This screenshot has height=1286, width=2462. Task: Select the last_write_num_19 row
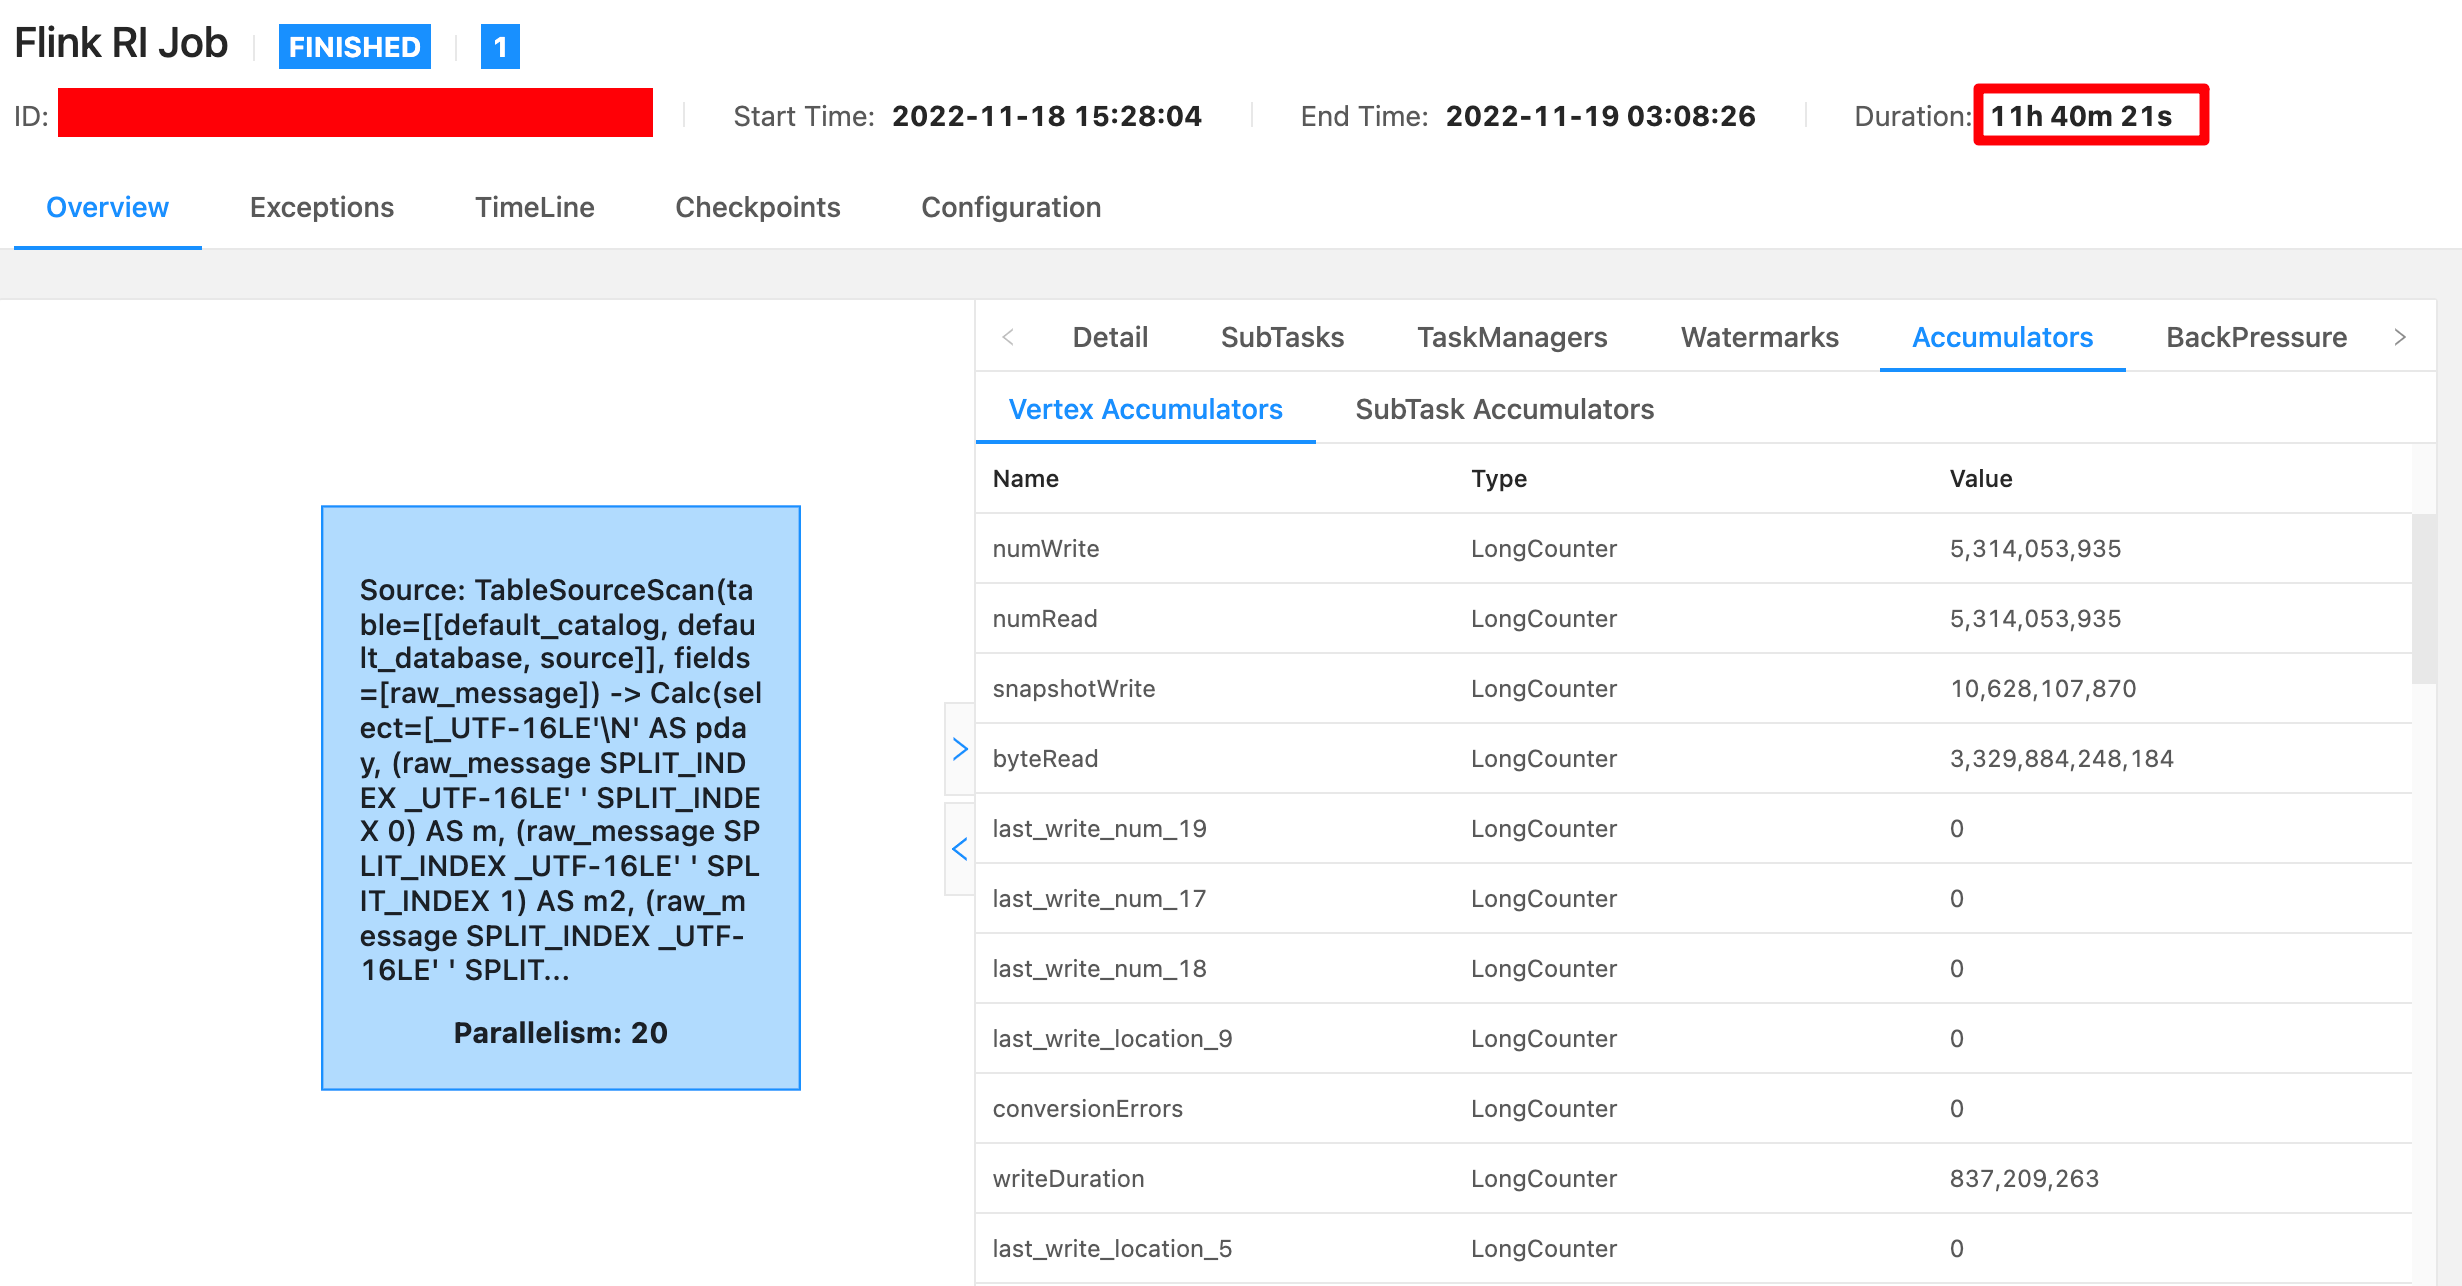tap(1693, 828)
